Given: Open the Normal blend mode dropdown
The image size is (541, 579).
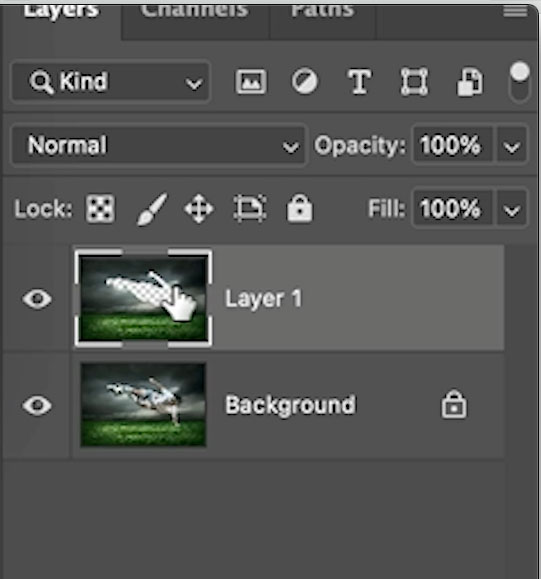Looking at the screenshot, I should 158,145.
